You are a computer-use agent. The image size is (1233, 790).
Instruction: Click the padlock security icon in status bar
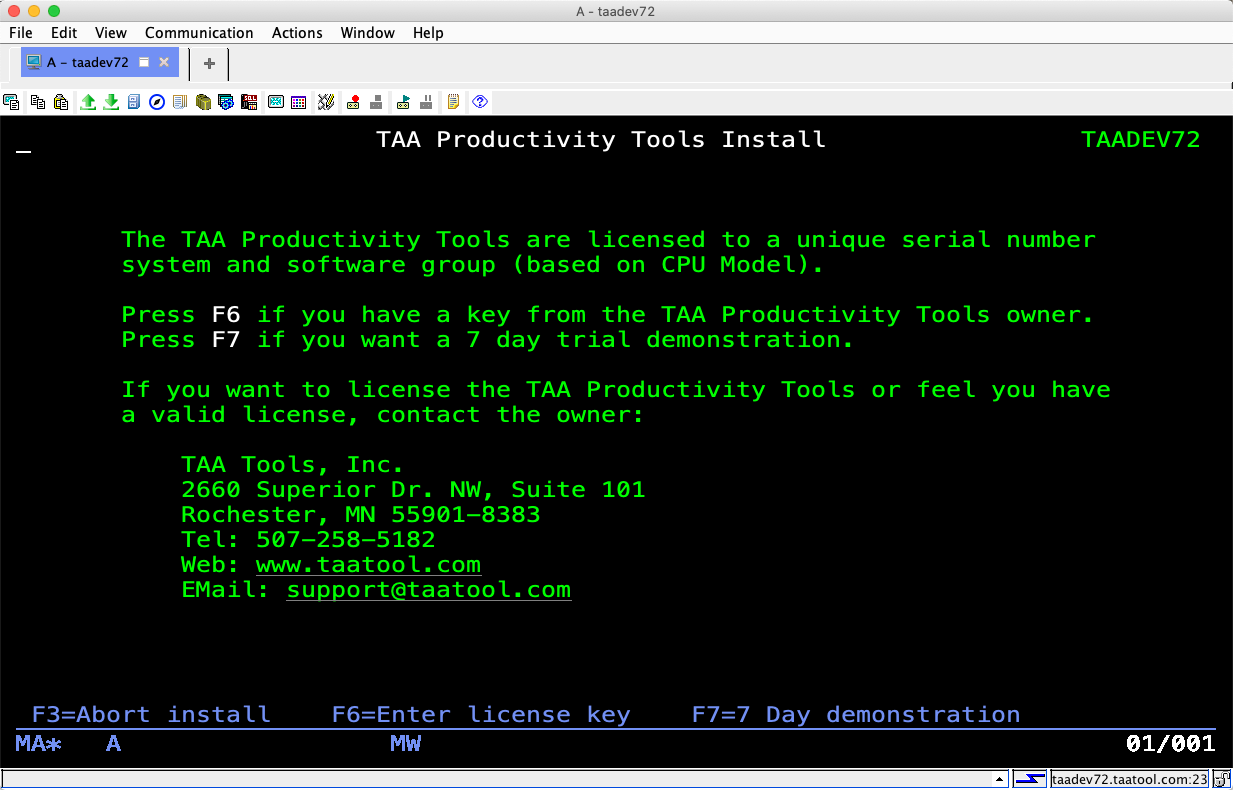tap(1222, 779)
